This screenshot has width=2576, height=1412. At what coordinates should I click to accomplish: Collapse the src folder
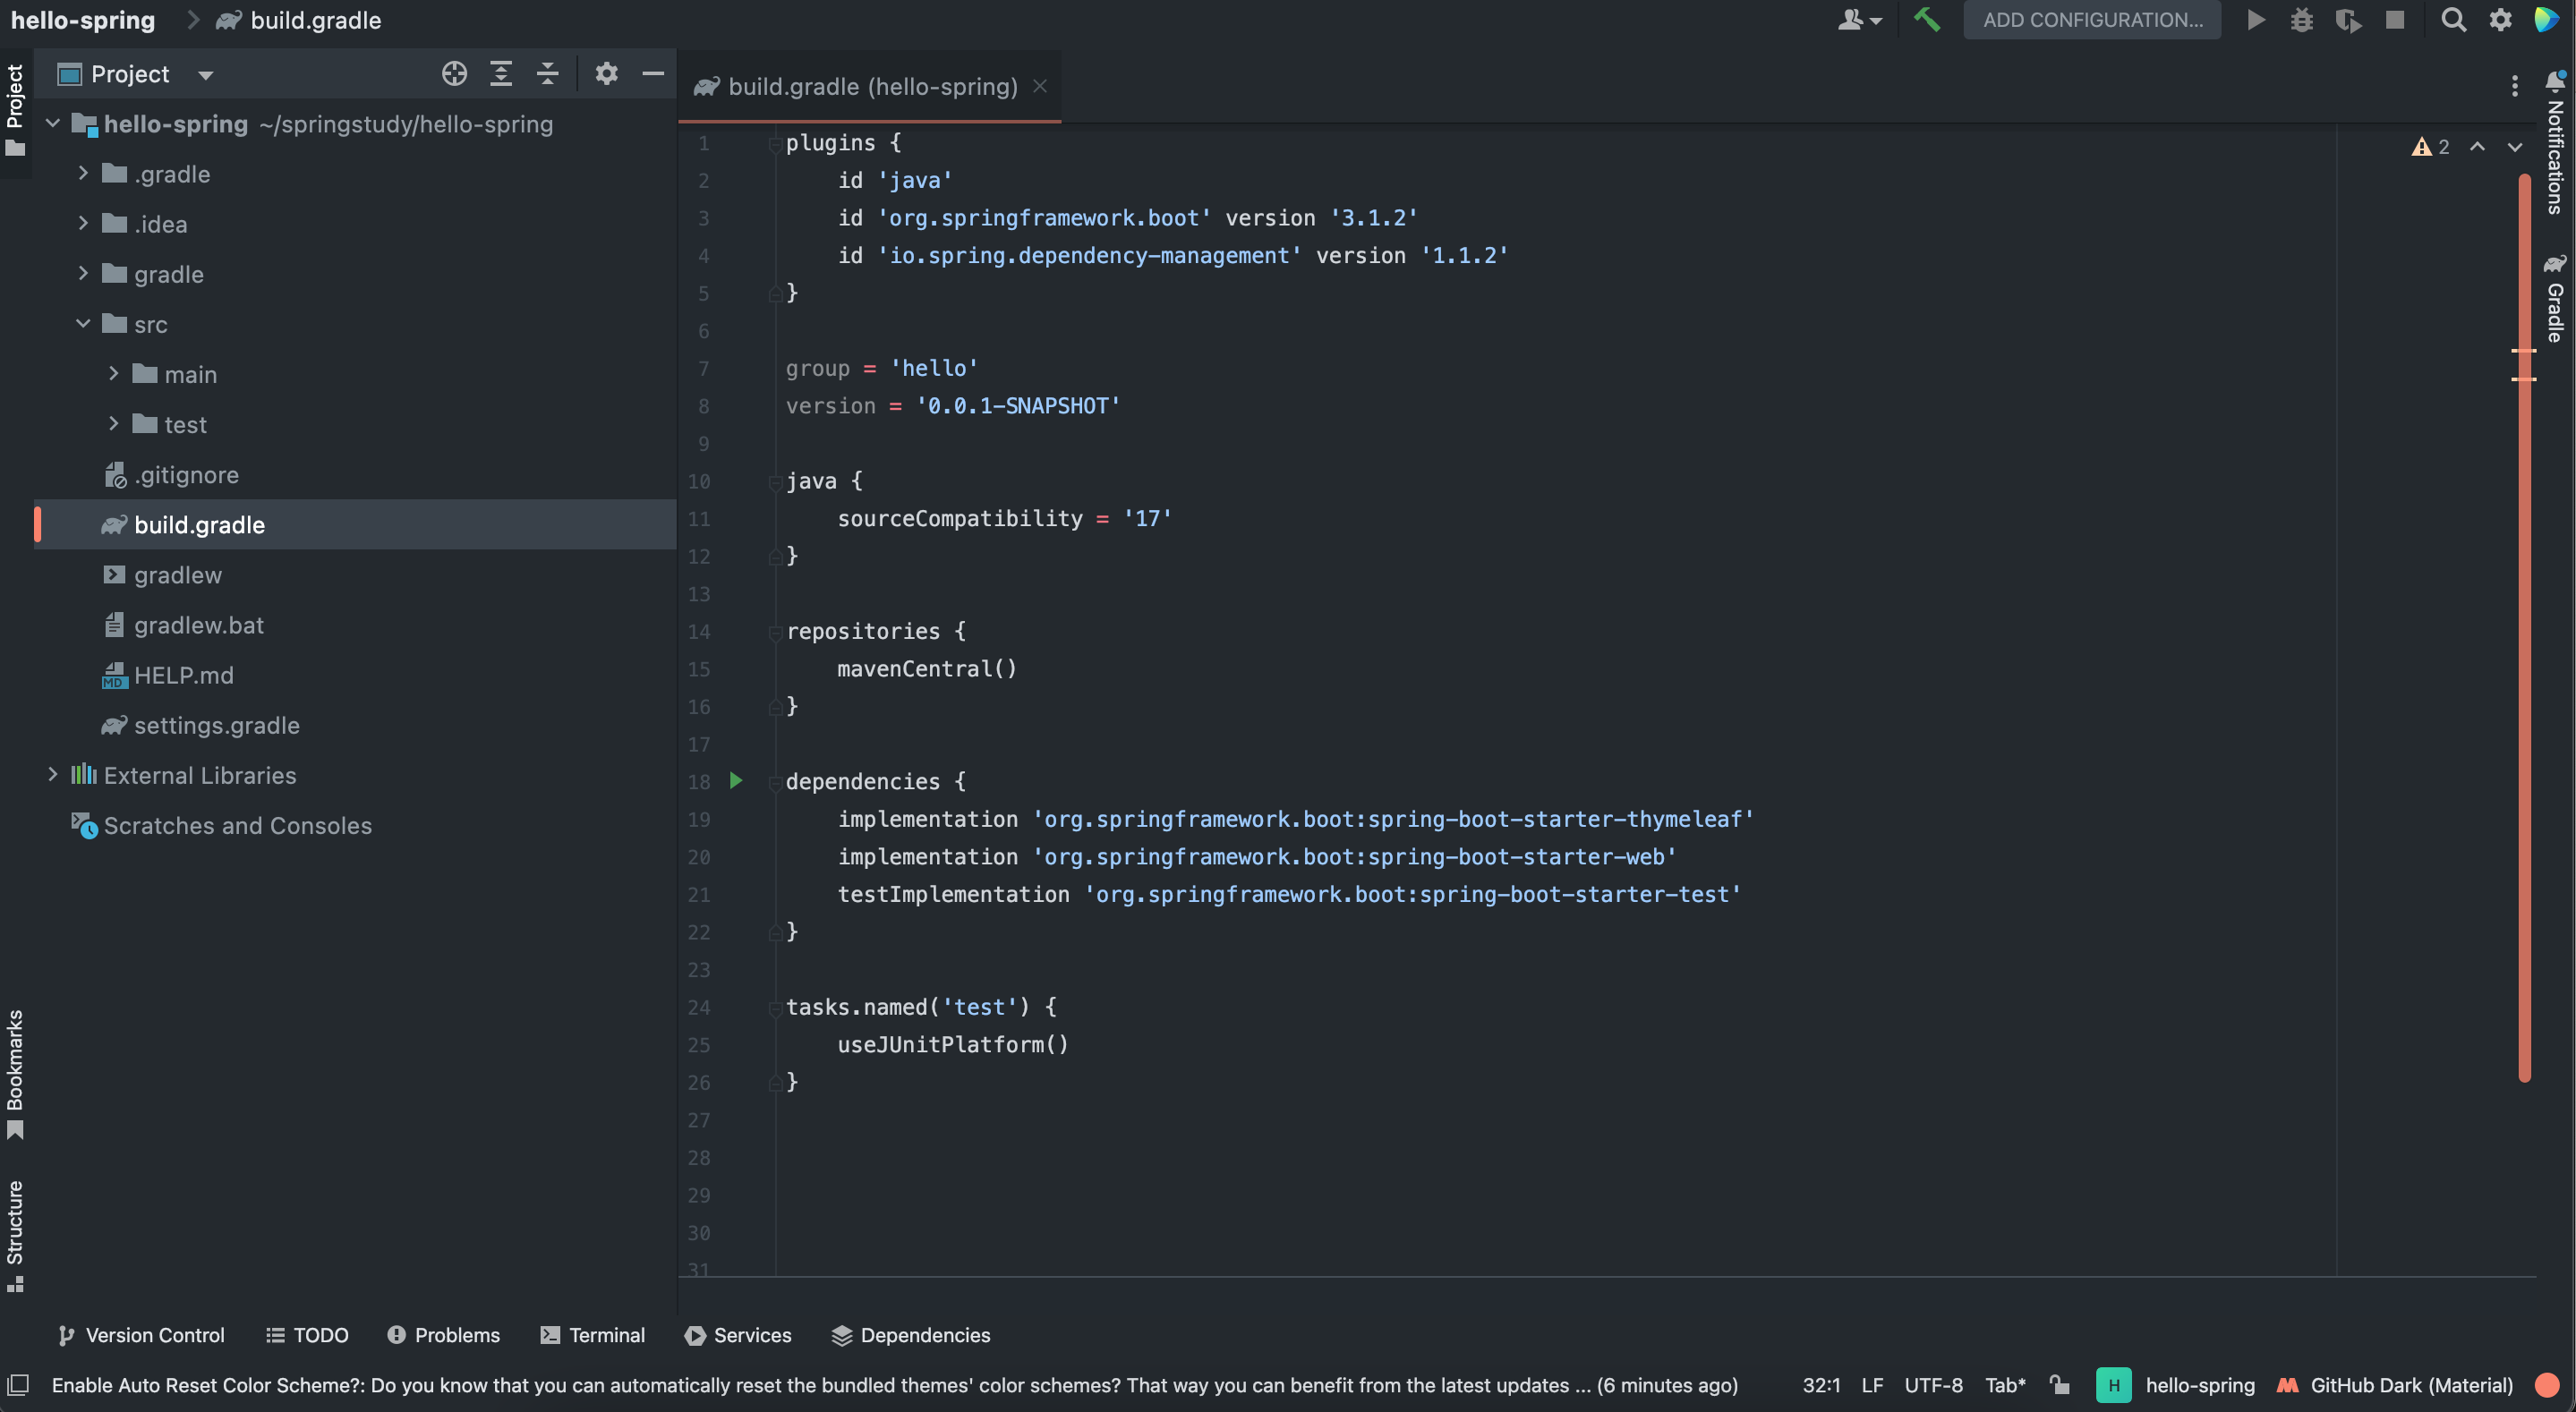click(83, 324)
